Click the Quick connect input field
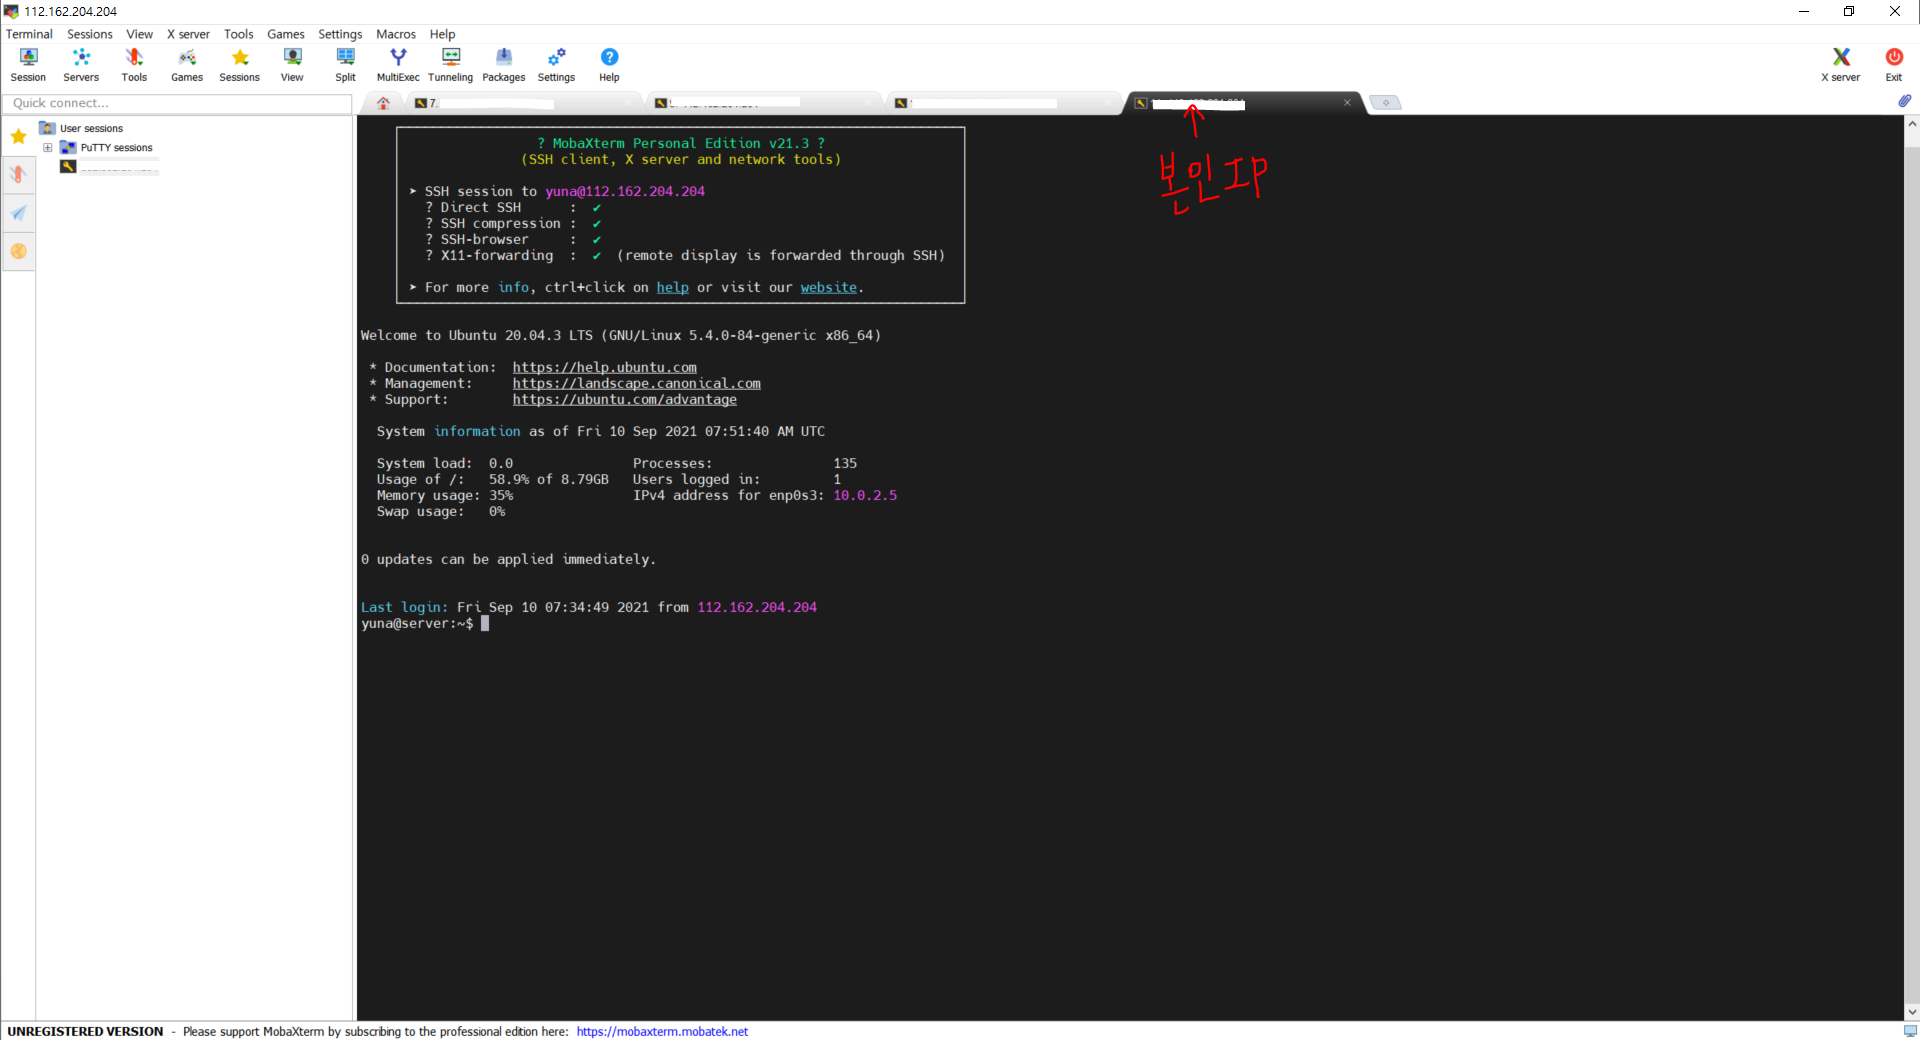 pos(177,103)
